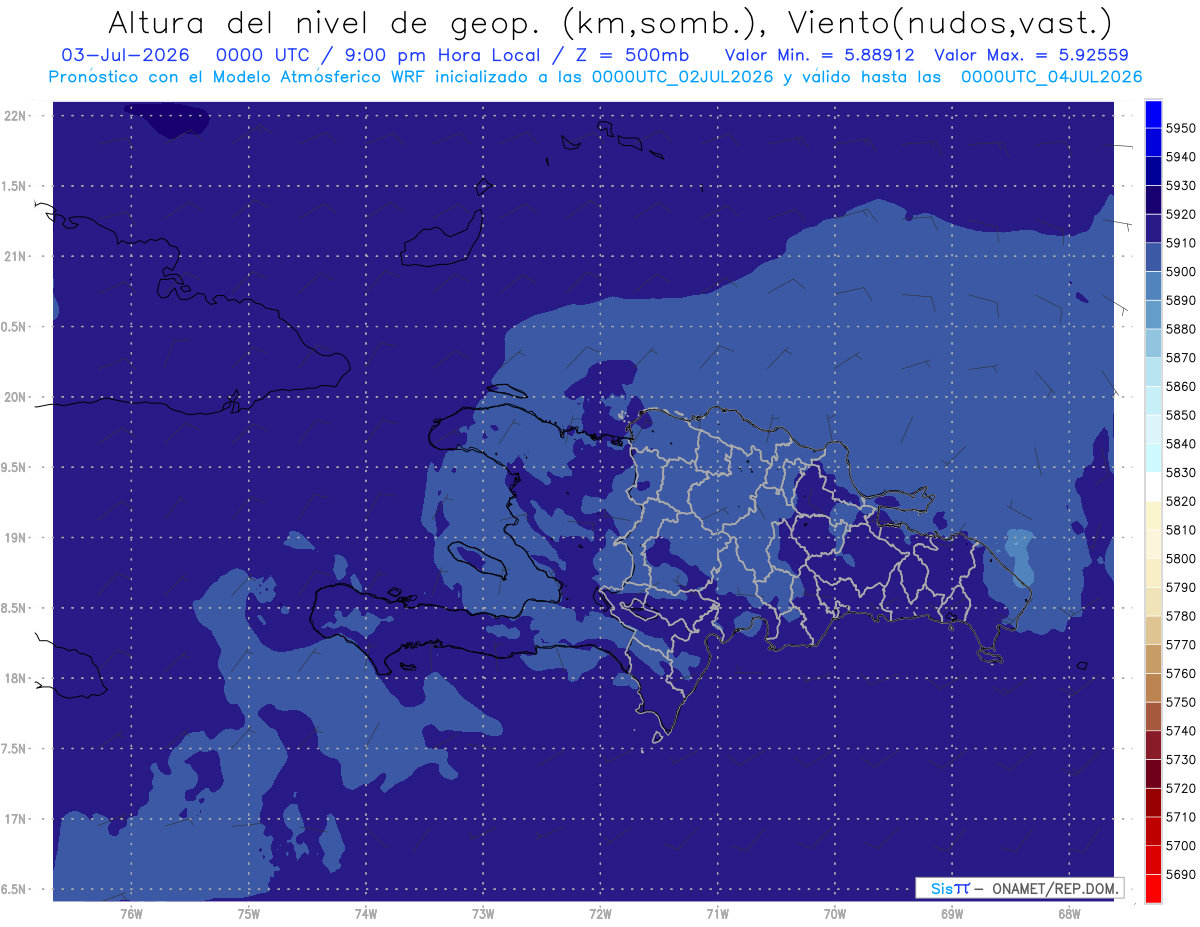Click the '69W' longitude label
The width and height of the screenshot is (1200, 927).
pyautogui.click(x=951, y=913)
